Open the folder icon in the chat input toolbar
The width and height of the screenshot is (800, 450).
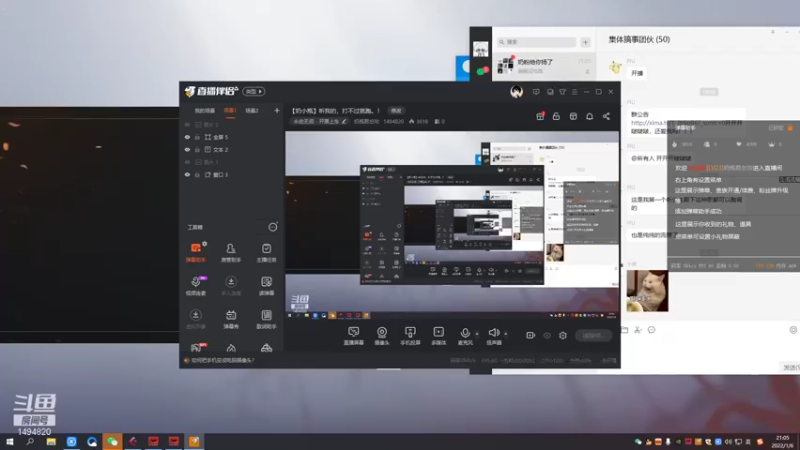tap(624, 330)
